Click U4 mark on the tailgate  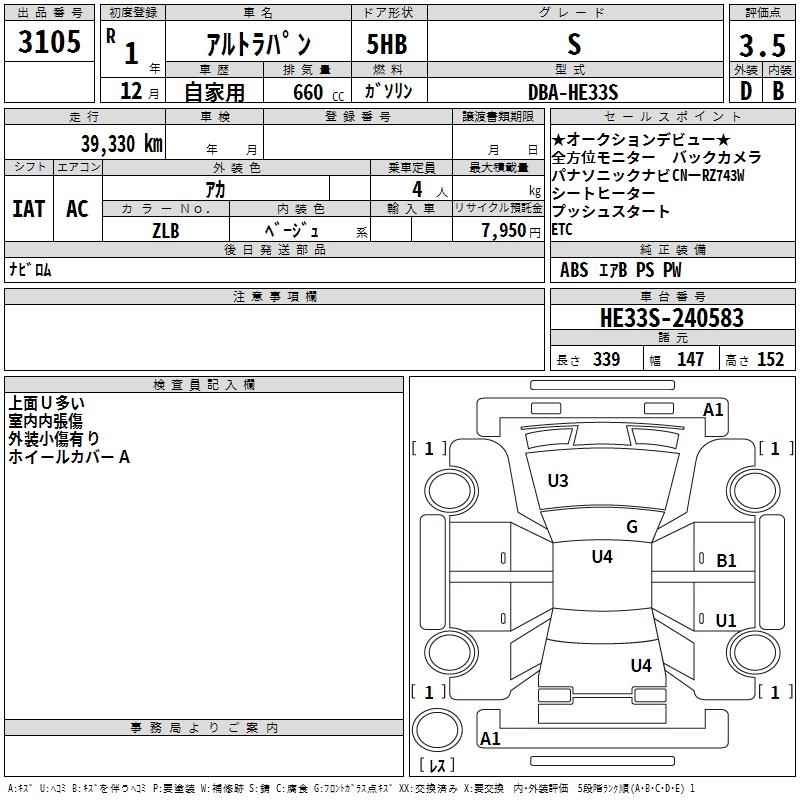pyautogui.click(x=641, y=666)
